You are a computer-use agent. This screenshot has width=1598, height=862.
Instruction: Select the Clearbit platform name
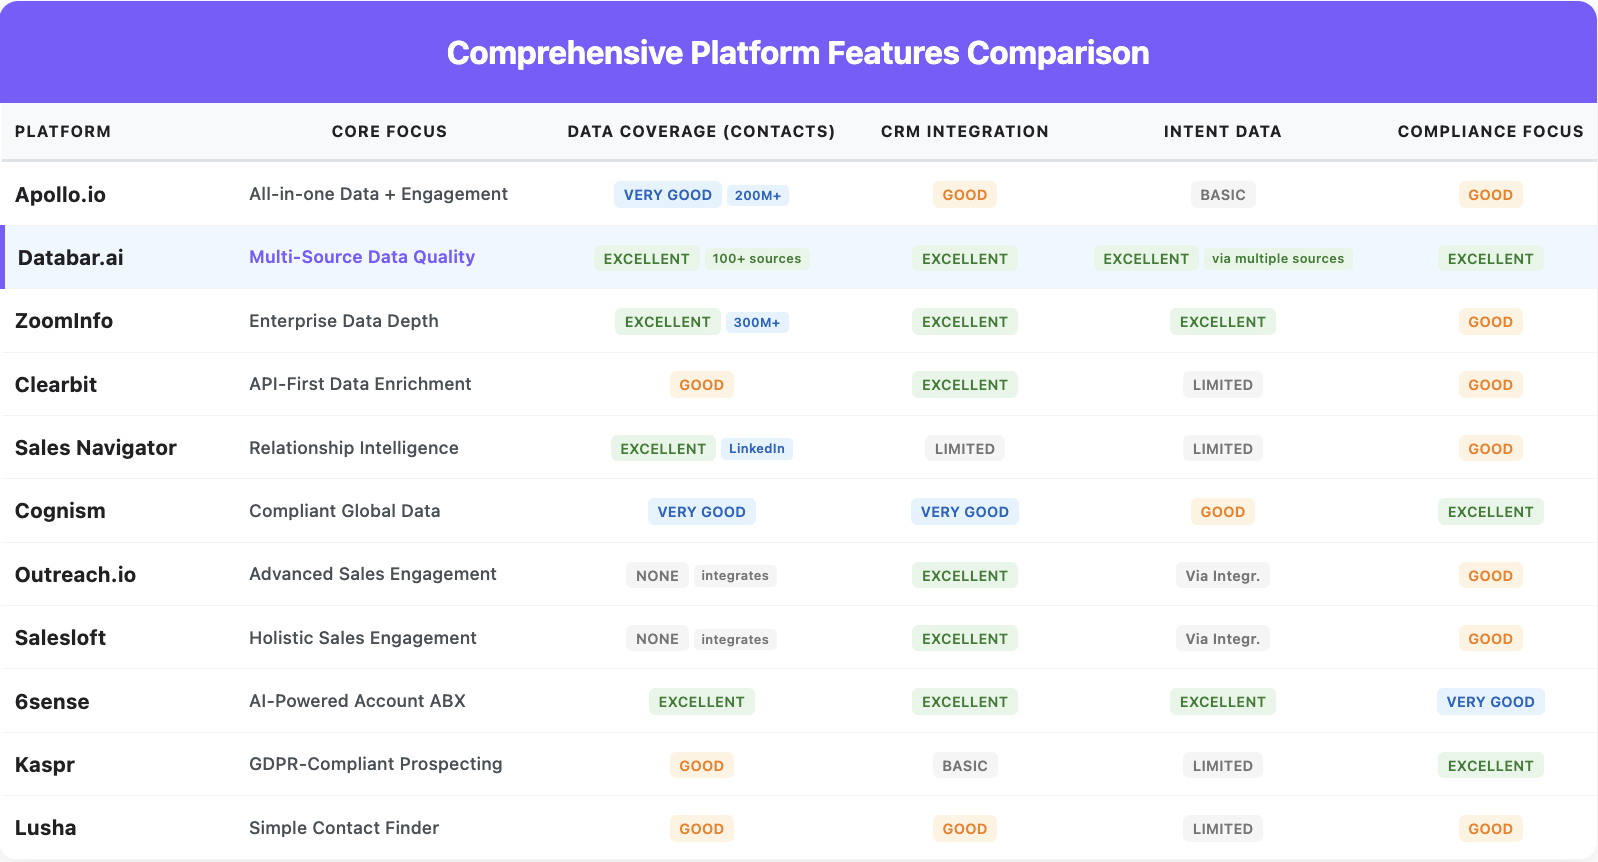[56, 385]
